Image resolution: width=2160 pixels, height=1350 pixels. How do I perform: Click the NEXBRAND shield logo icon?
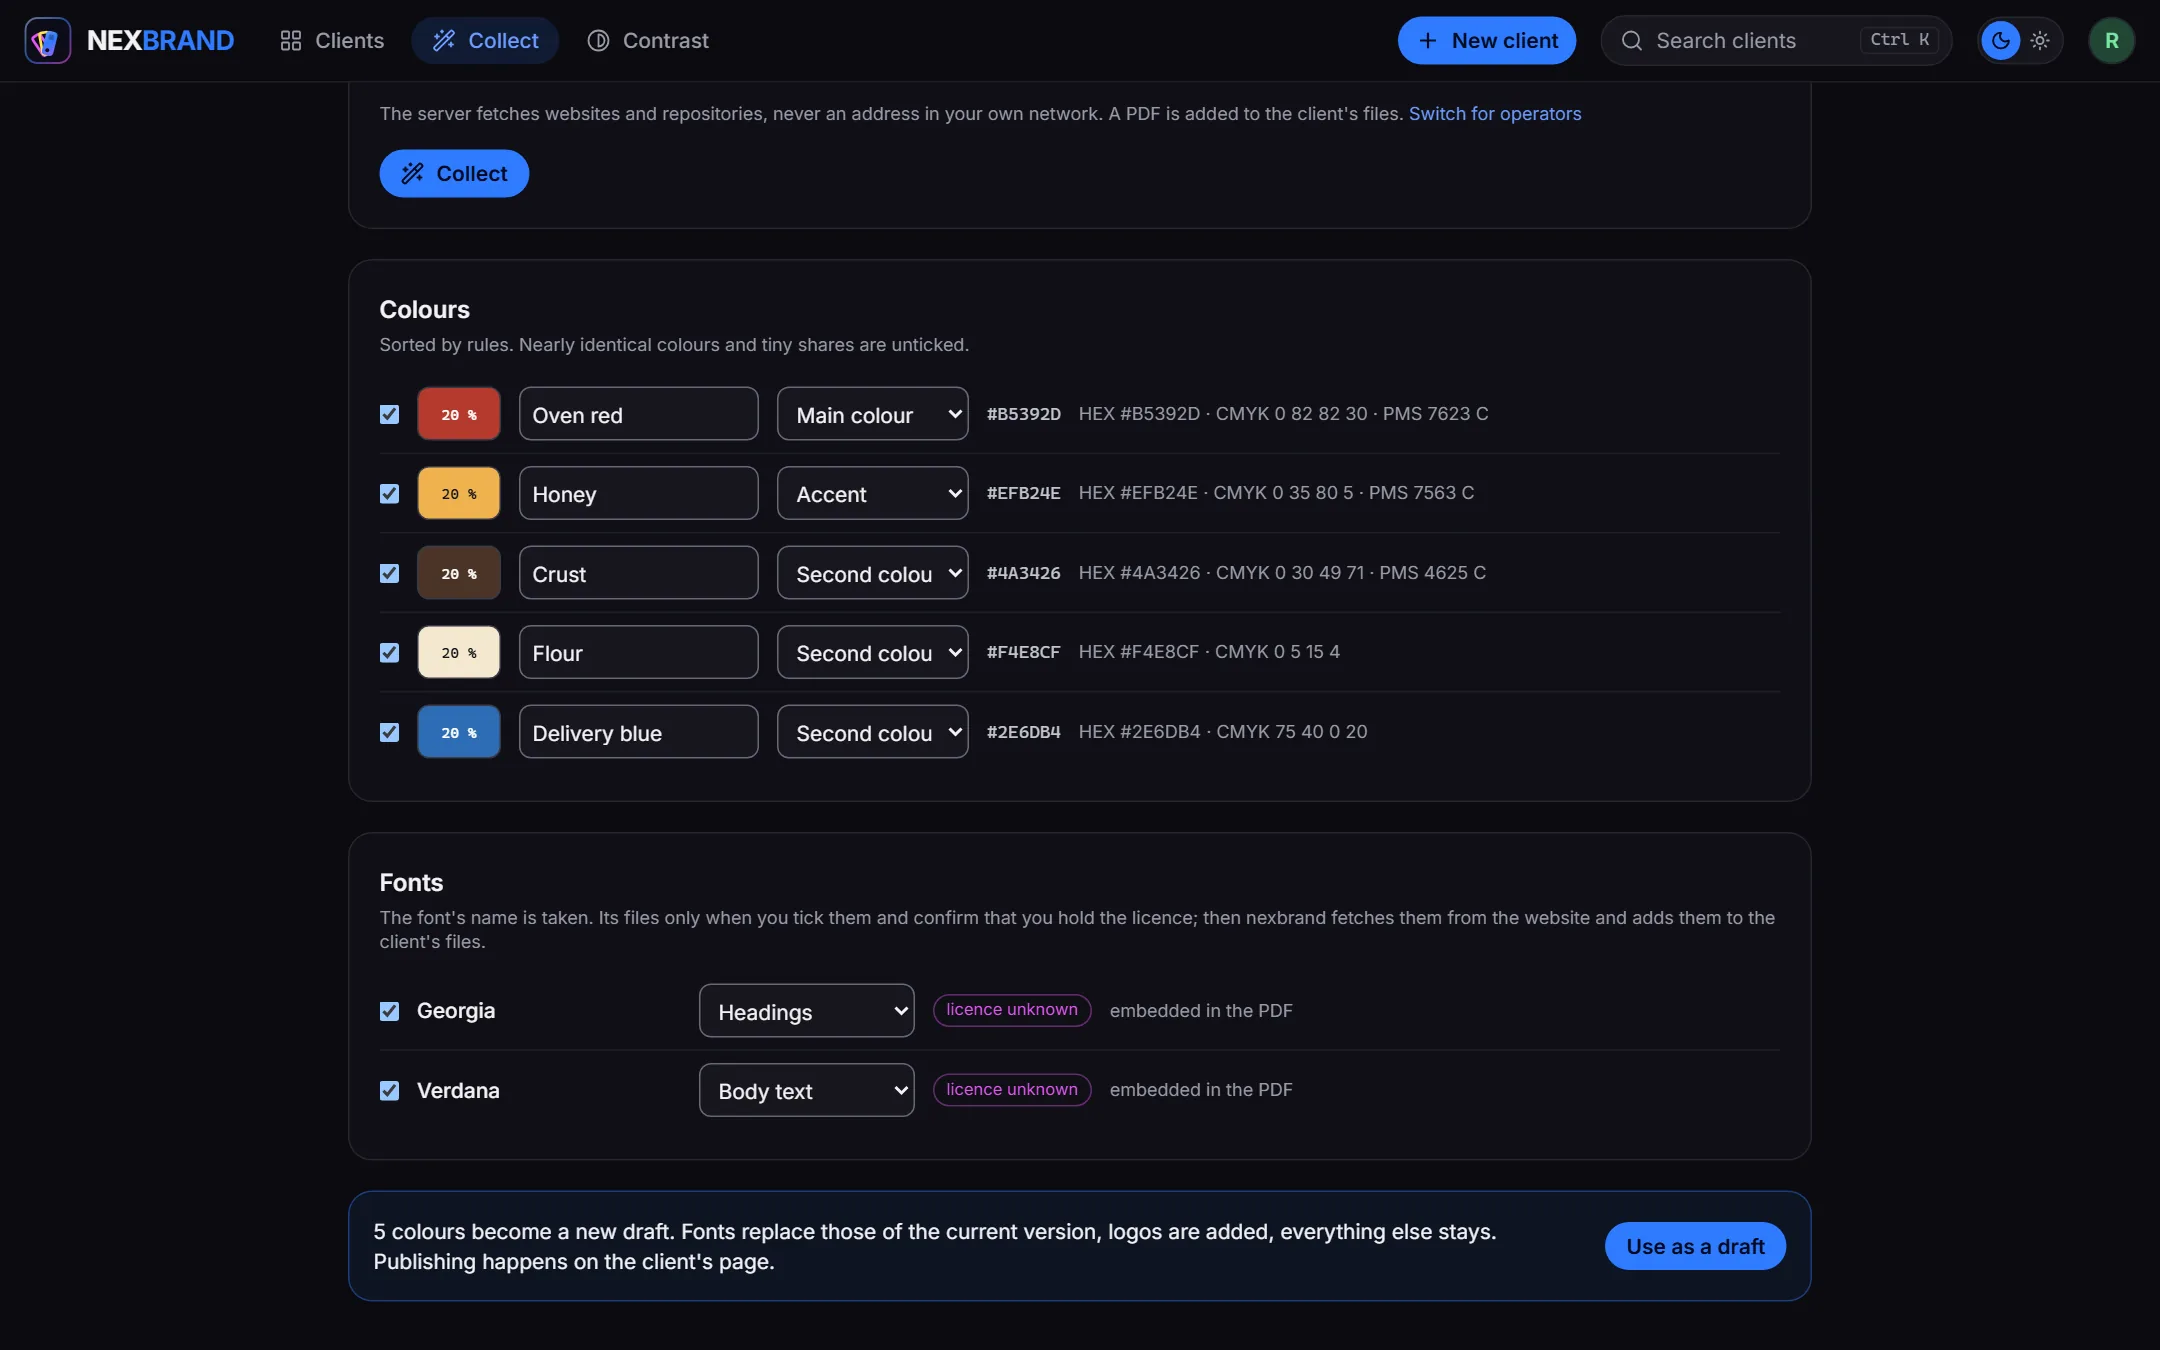(47, 40)
